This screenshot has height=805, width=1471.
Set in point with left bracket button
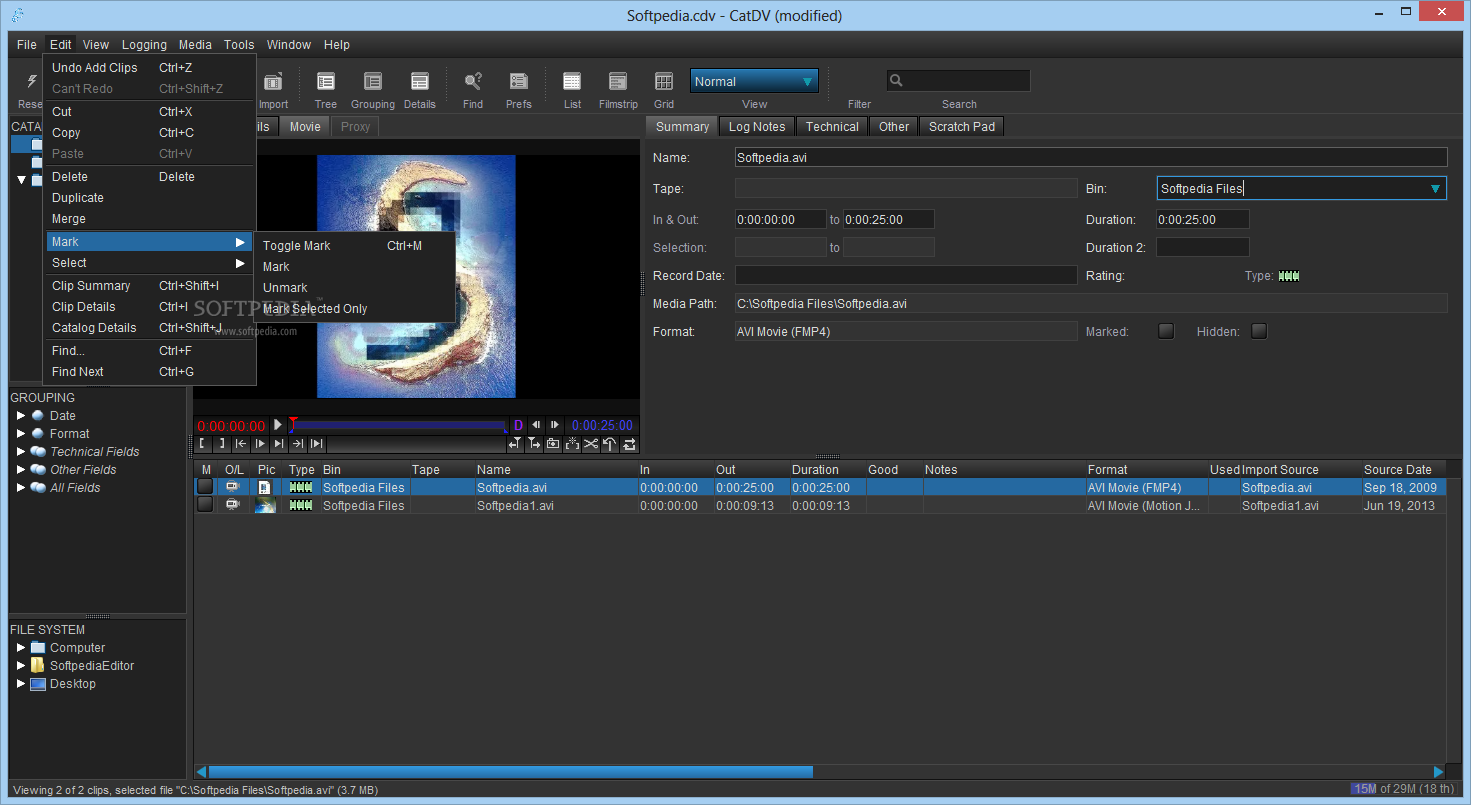(202, 443)
